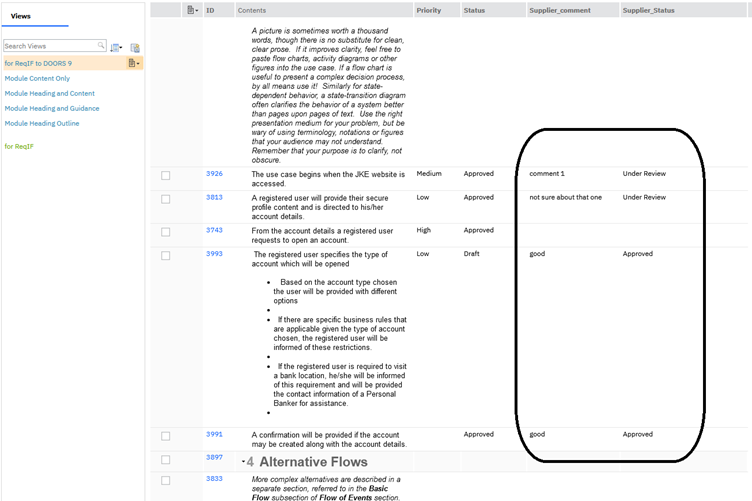This screenshot has width=752, height=501.
Task: Check the box next to artifact 3991
Action: click(166, 436)
